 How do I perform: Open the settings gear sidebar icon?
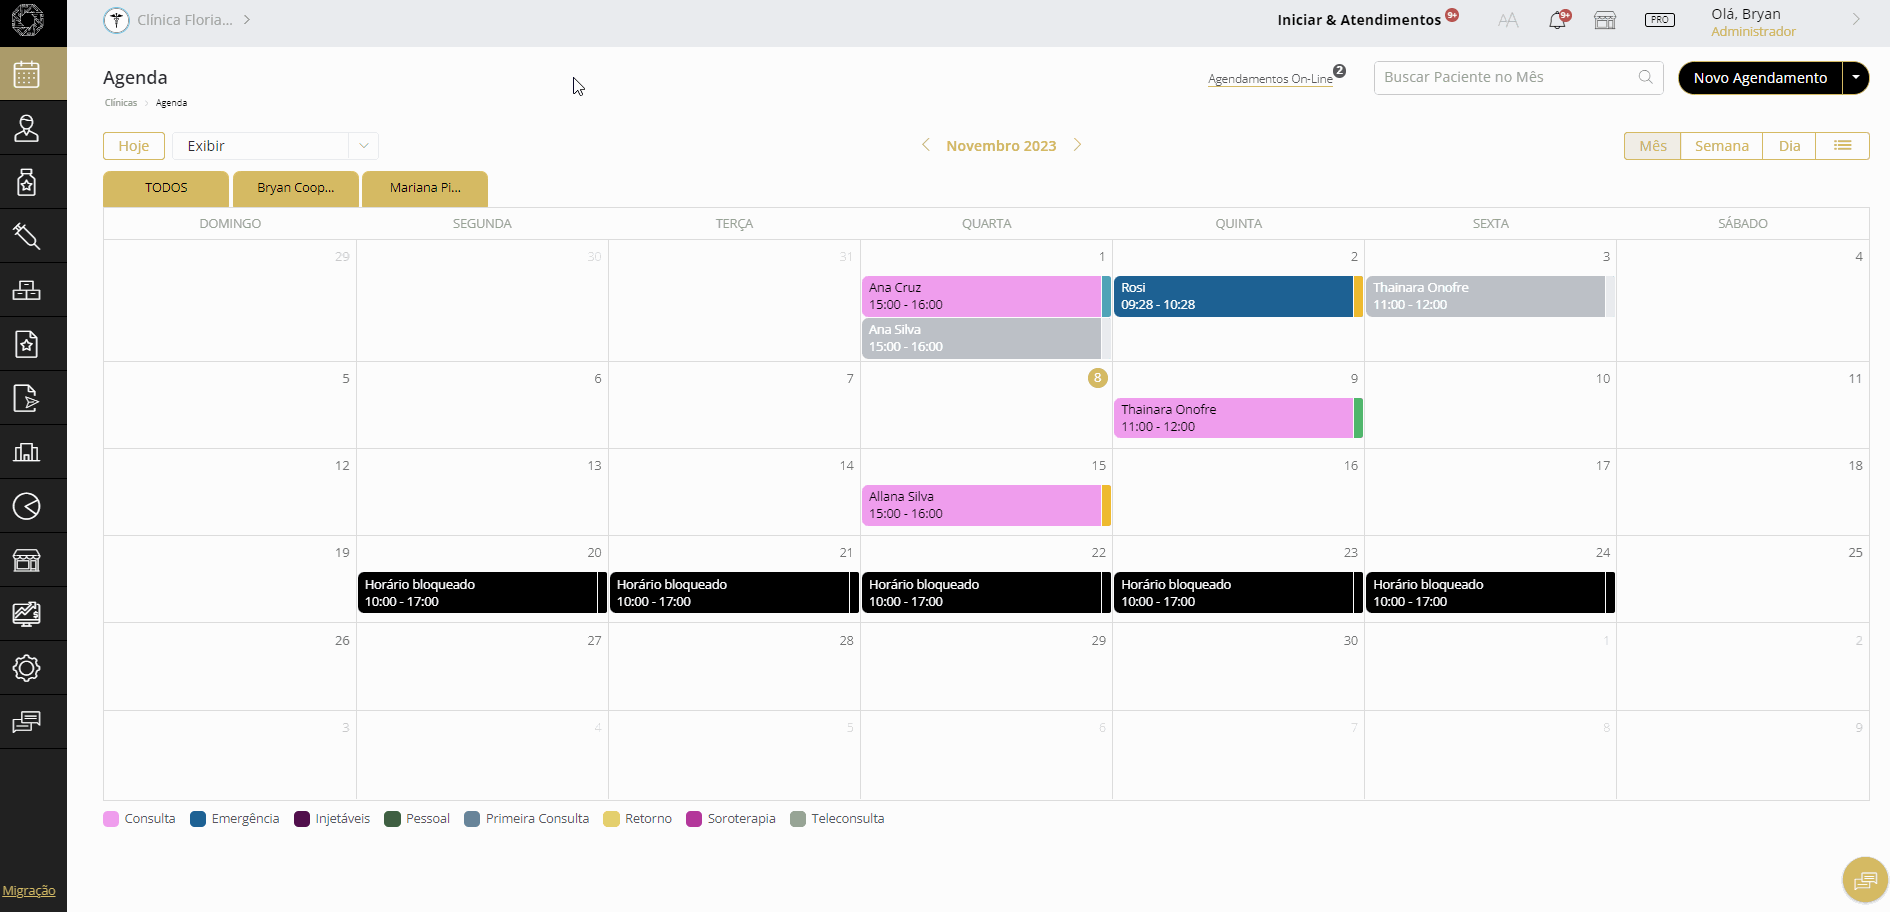coord(27,668)
